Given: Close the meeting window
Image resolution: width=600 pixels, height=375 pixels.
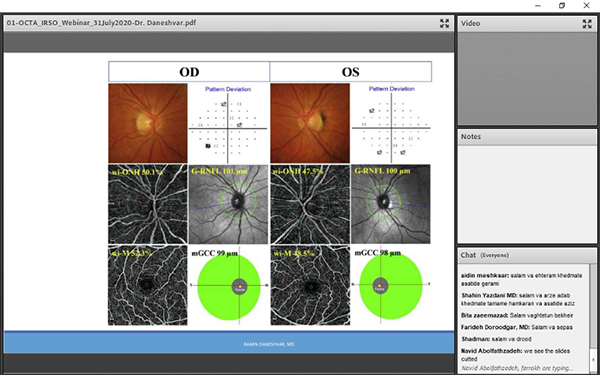Looking at the screenshot, I should coord(586,6).
